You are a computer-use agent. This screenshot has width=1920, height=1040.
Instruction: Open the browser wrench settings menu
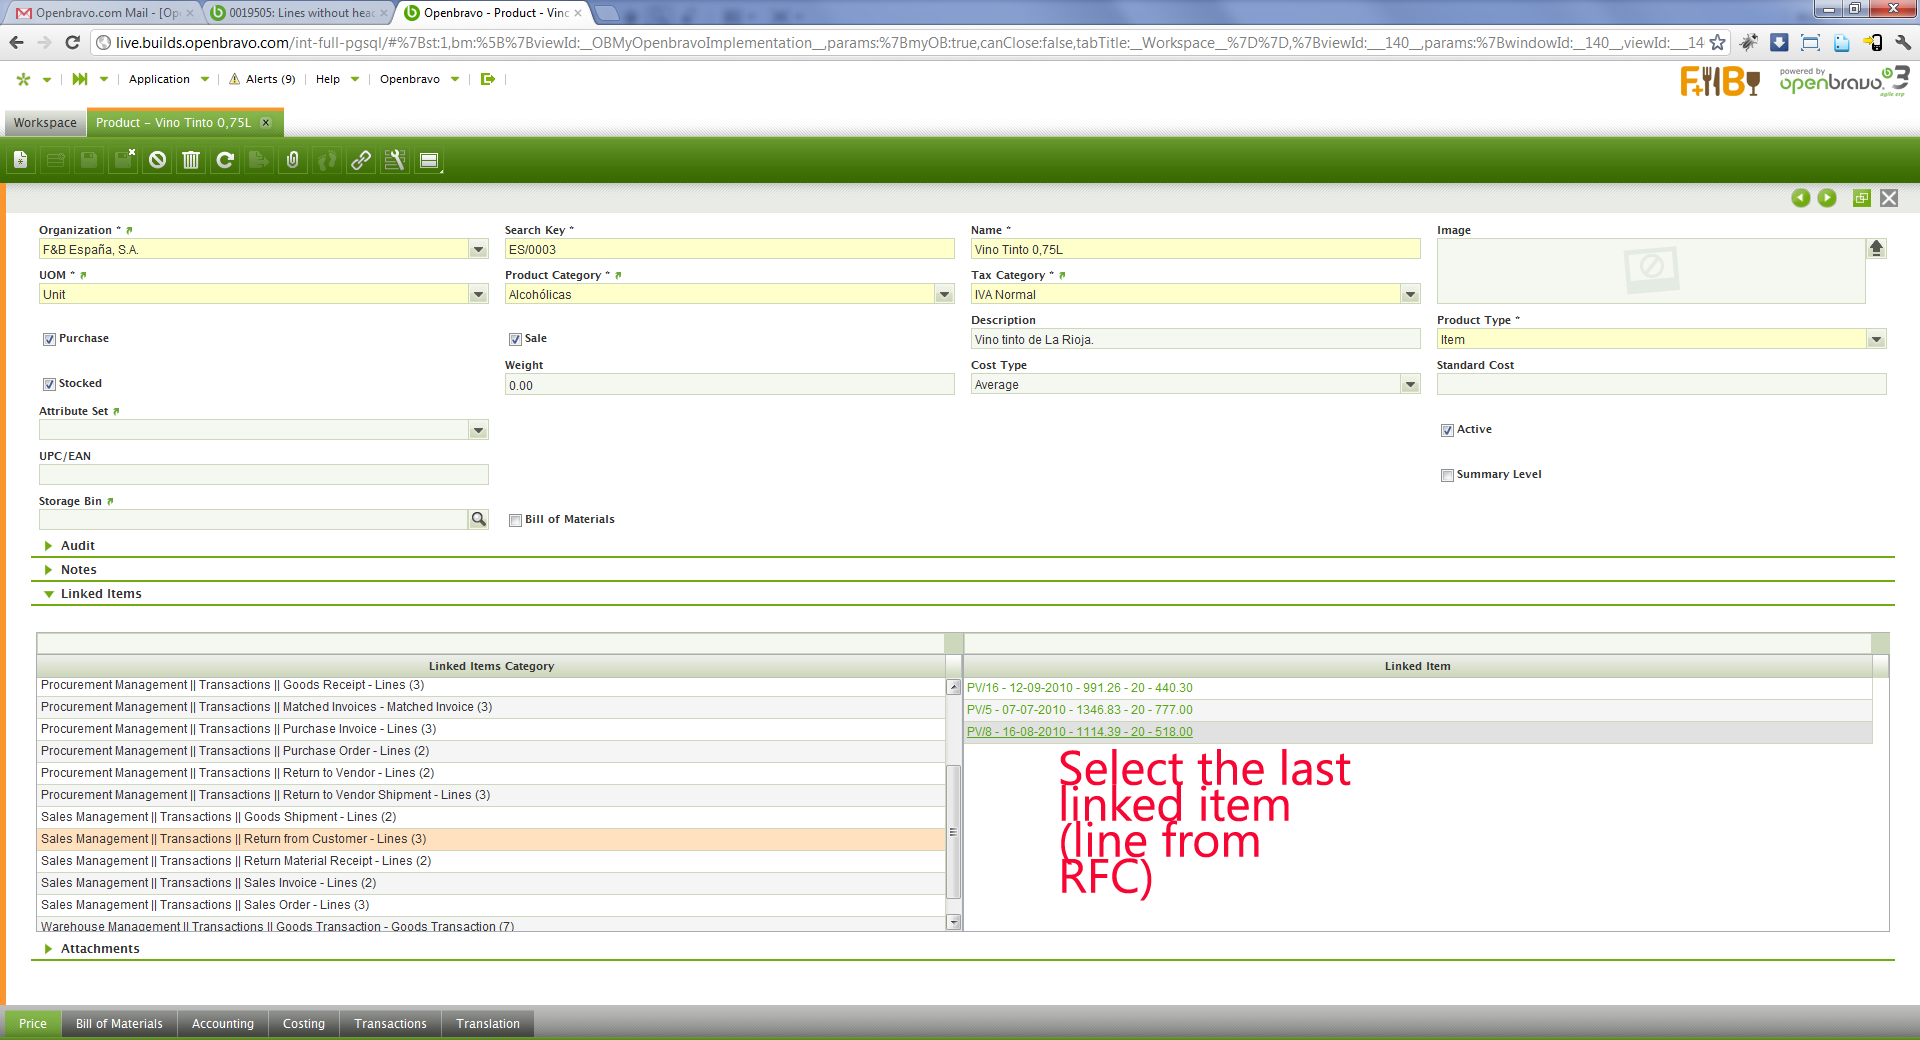[x=1903, y=42]
